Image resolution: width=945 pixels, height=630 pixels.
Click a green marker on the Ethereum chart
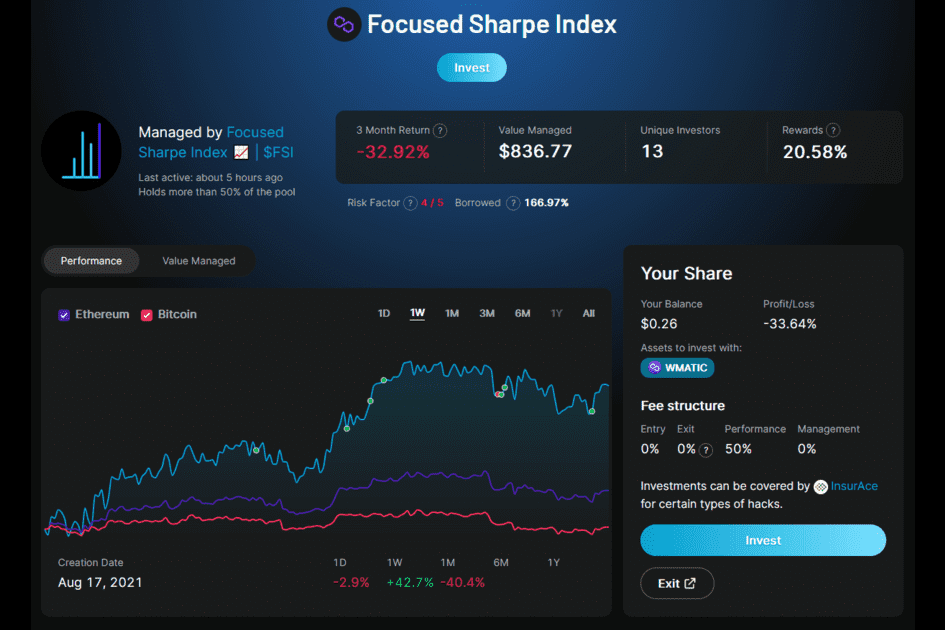(x=383, y=380)
